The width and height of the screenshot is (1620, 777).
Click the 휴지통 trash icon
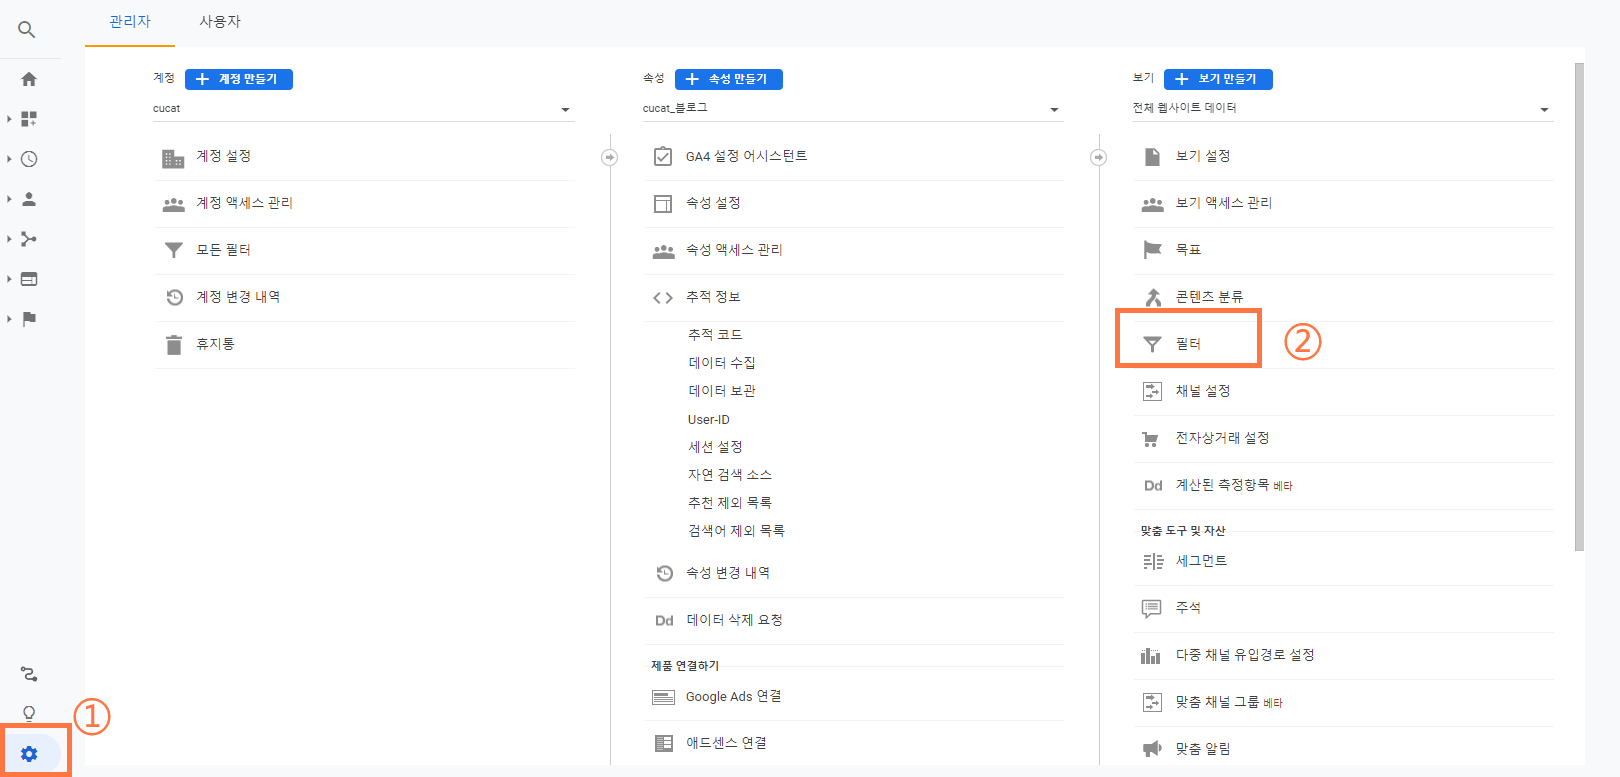point(174,345)
